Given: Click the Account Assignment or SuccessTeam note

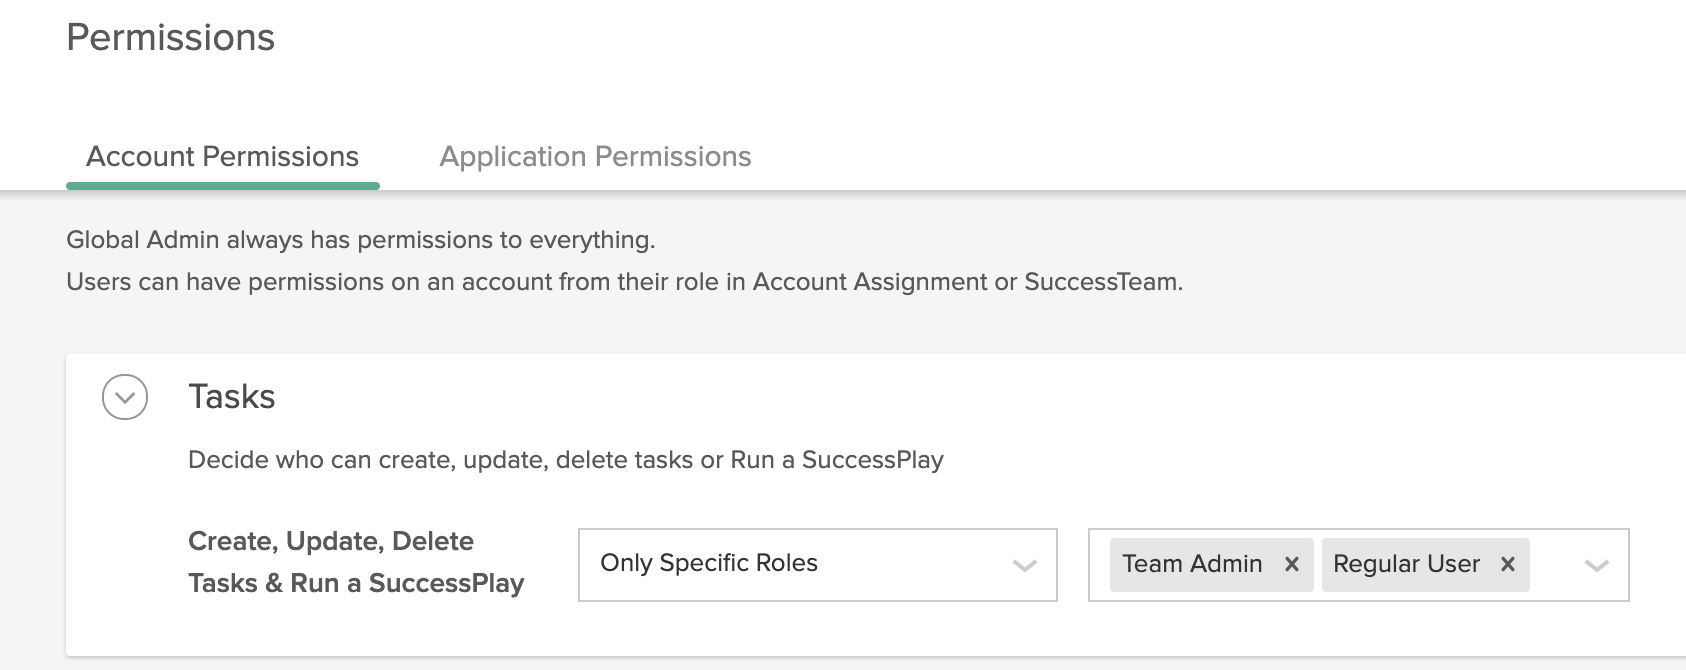Looking at the screenshot, I should 625,282.
